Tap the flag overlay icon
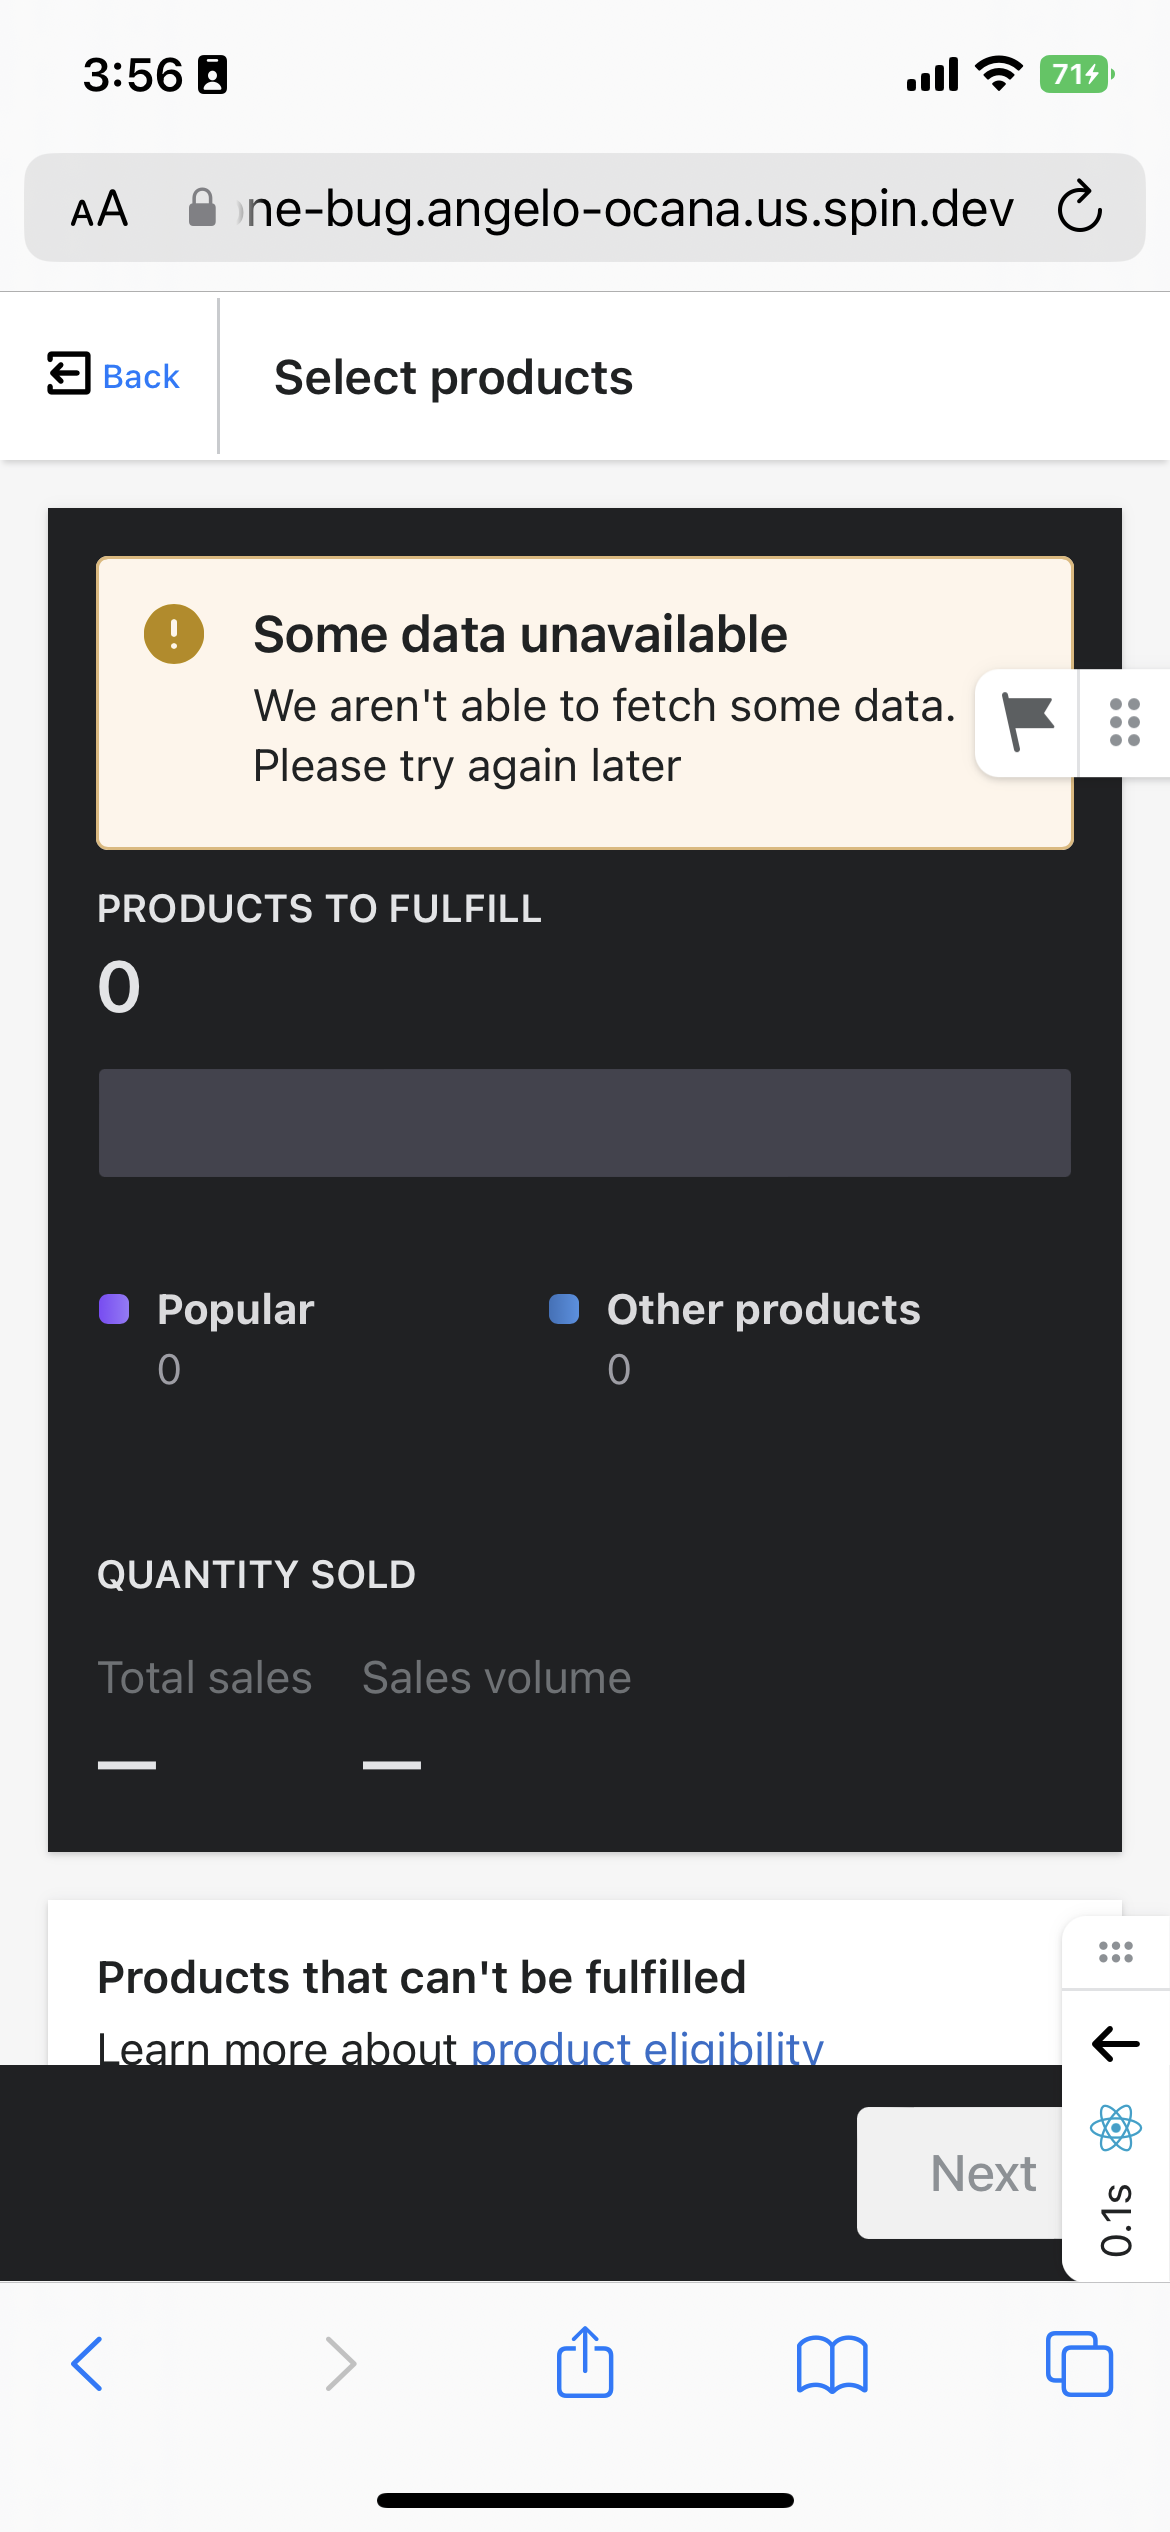This screenshot has width=1170, height=2532. point(1027,722)
